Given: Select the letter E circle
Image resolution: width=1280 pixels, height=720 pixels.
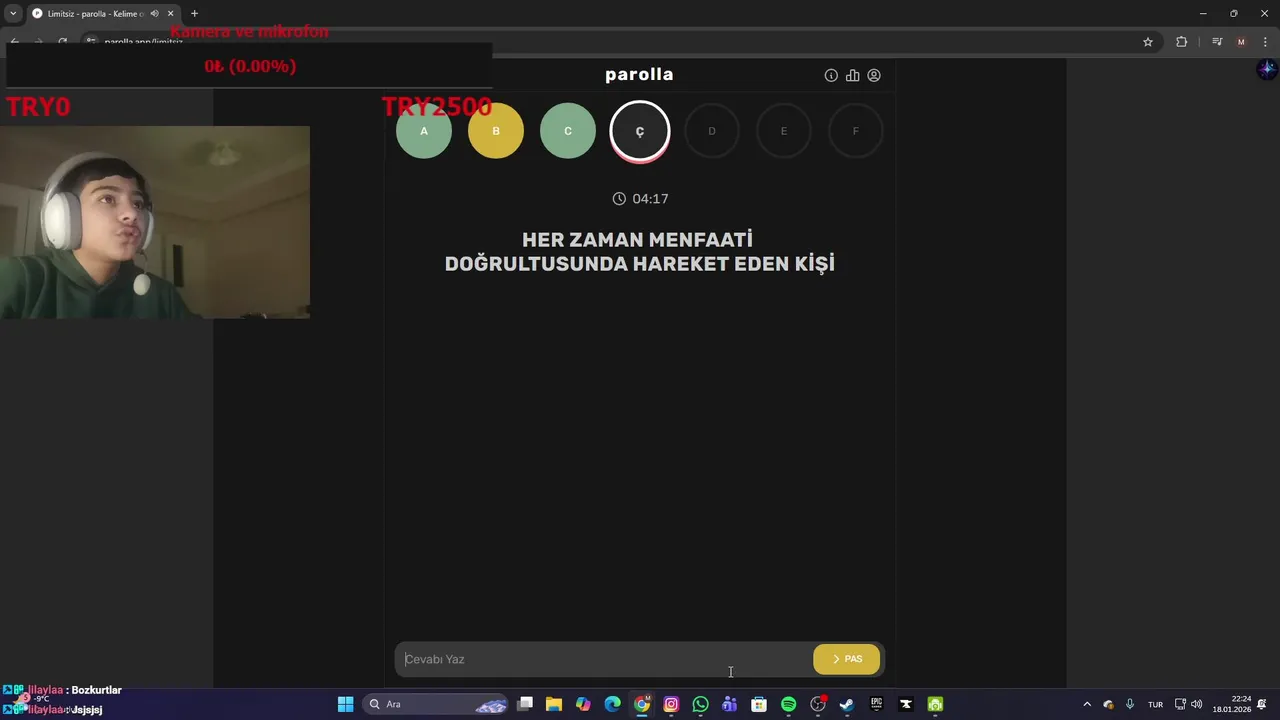Looking at the screenshot, I should coord(784,131).
